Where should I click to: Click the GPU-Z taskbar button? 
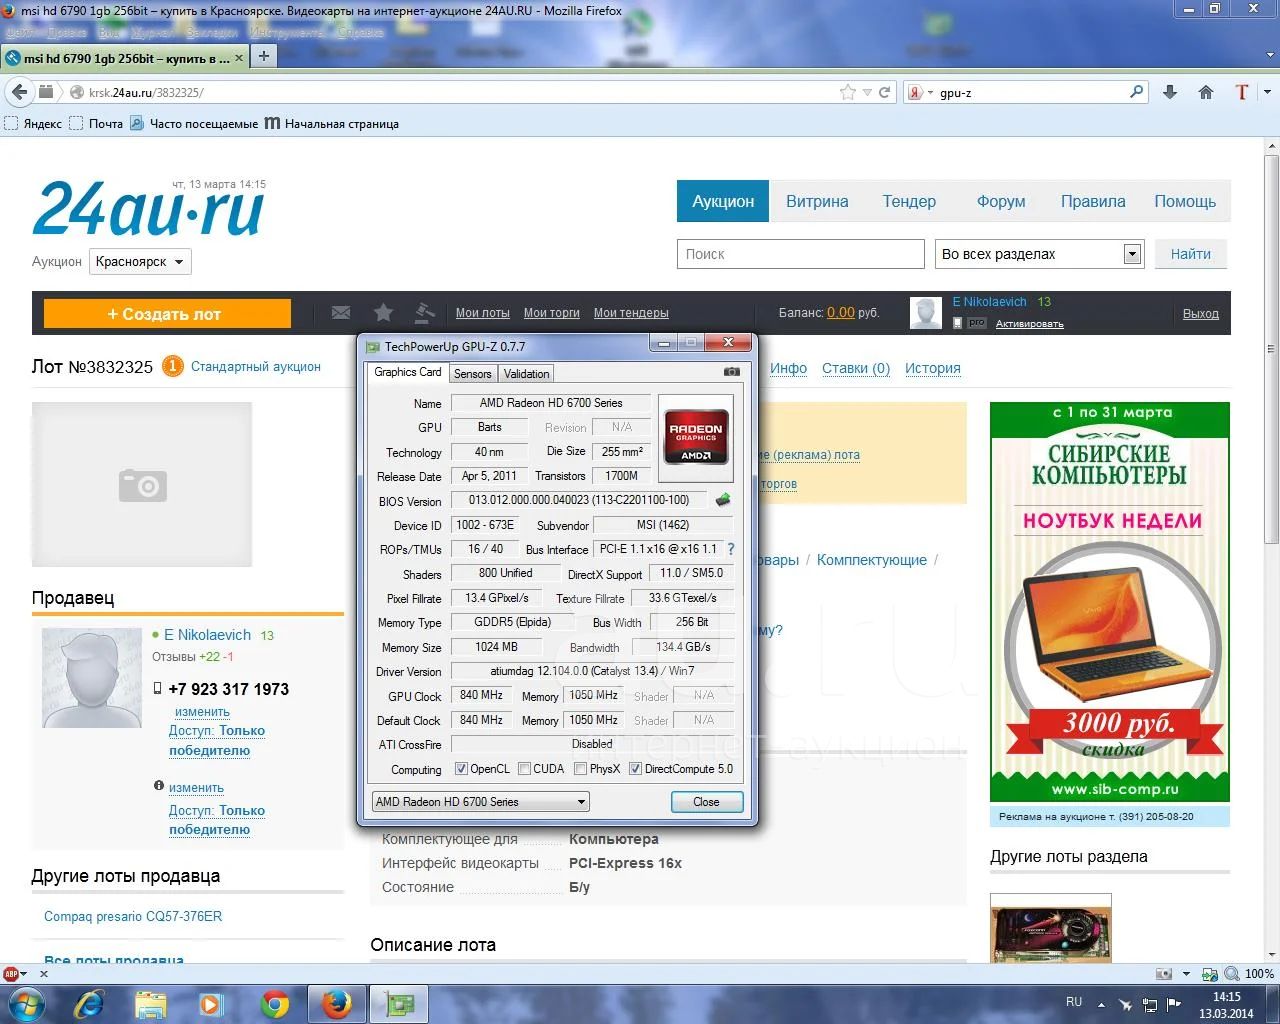tap(399, 1004)
